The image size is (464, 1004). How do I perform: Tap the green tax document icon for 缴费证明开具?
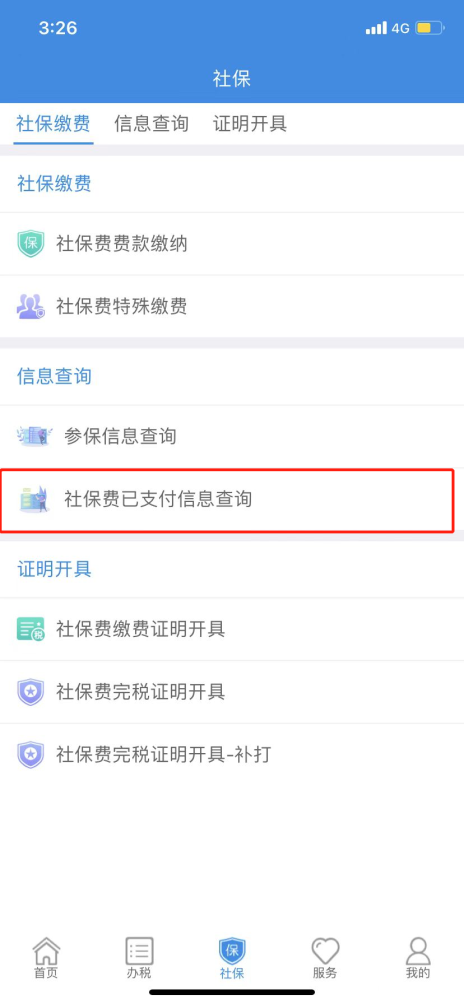coord(30,629)
